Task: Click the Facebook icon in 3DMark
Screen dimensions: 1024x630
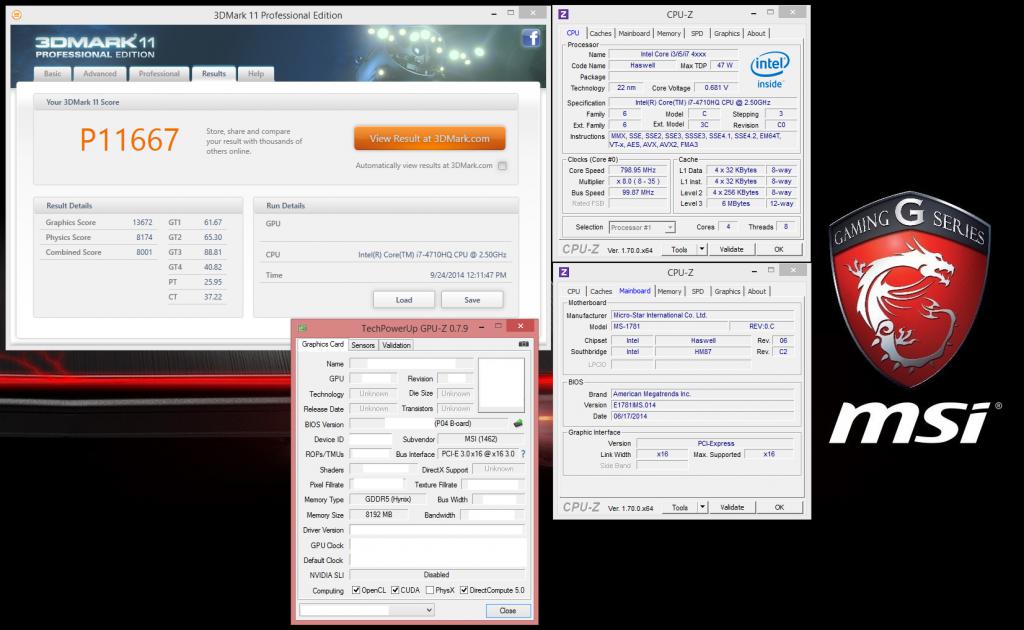Action: (x=530, y=39)
